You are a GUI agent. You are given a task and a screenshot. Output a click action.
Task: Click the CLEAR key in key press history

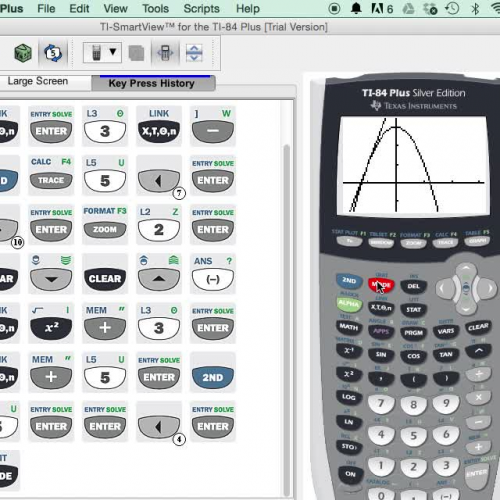pos(105,279)
